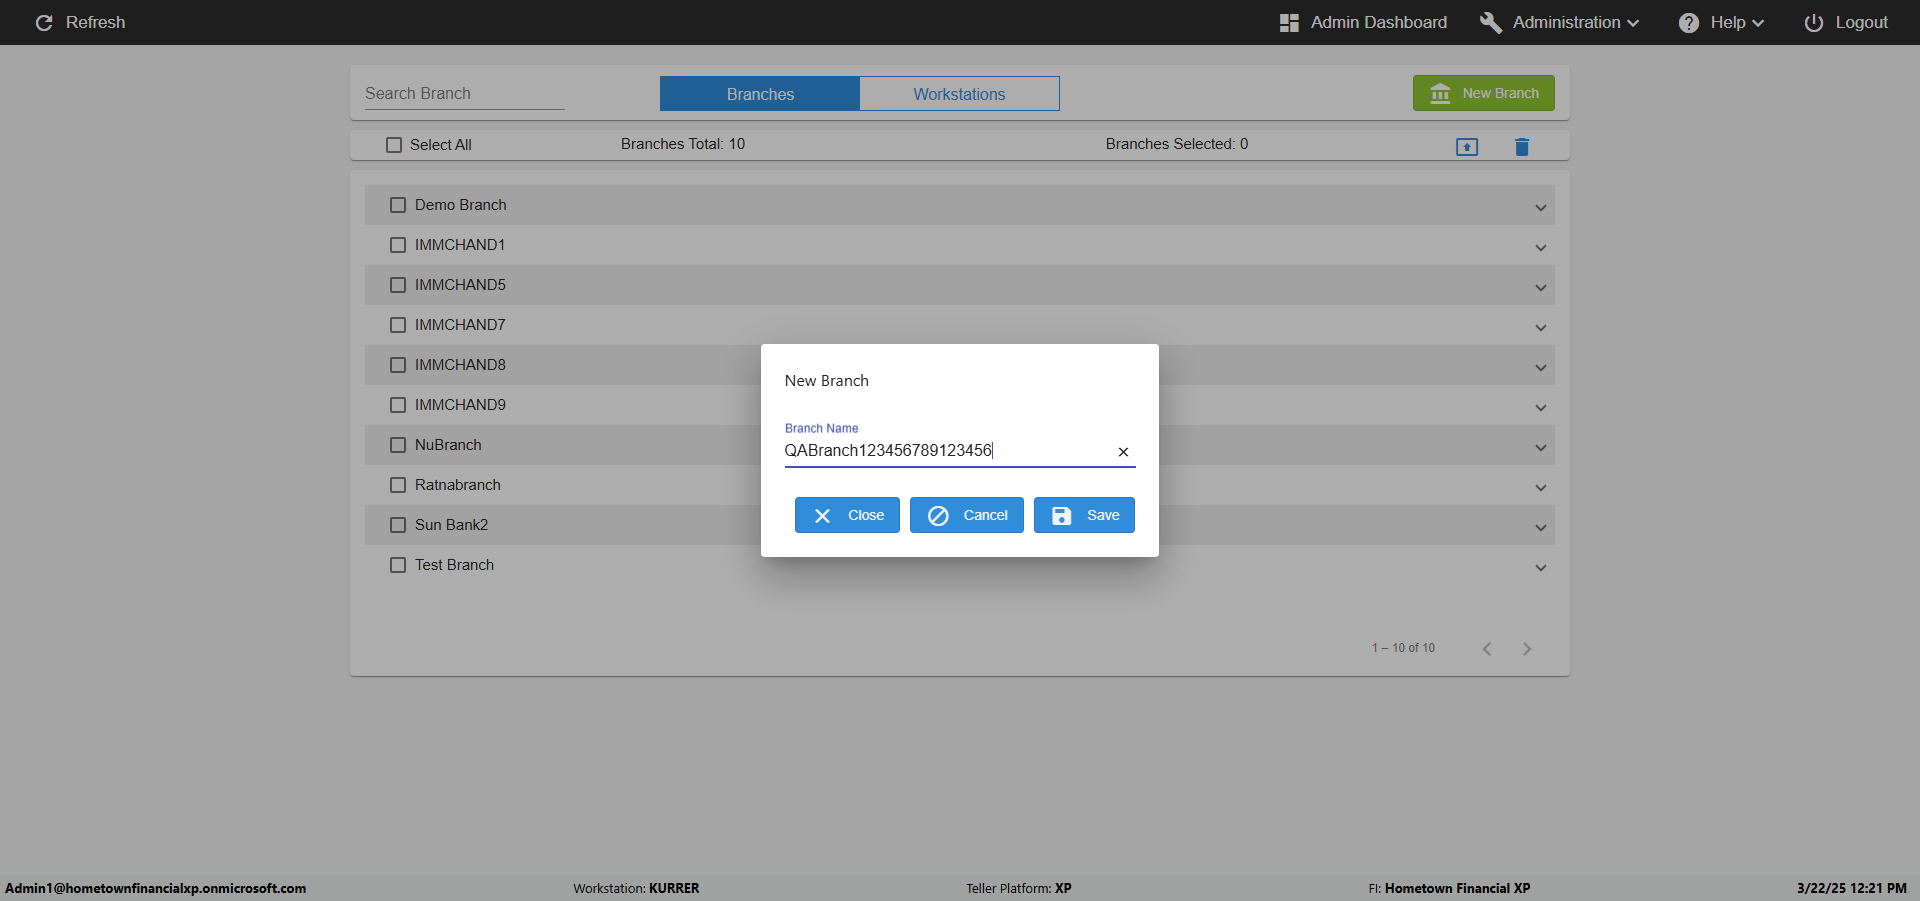Expand the NuBranch row chevron

click(x=1541, y=448)
